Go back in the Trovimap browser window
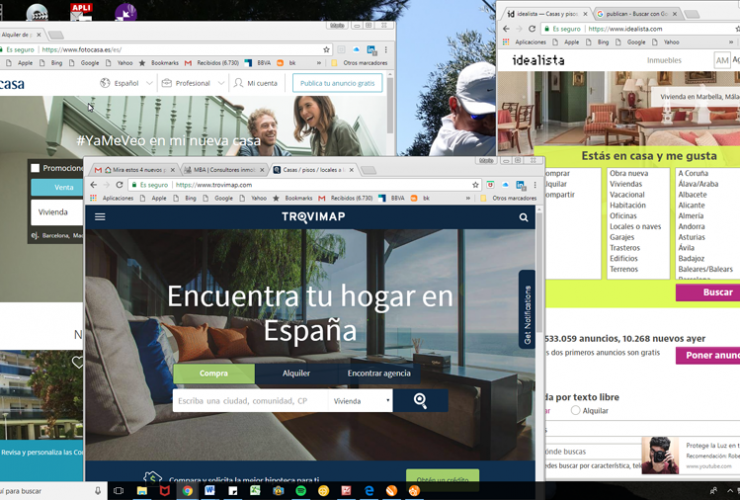The width and height of the screenshot is (740, 500). pos(93,185)
